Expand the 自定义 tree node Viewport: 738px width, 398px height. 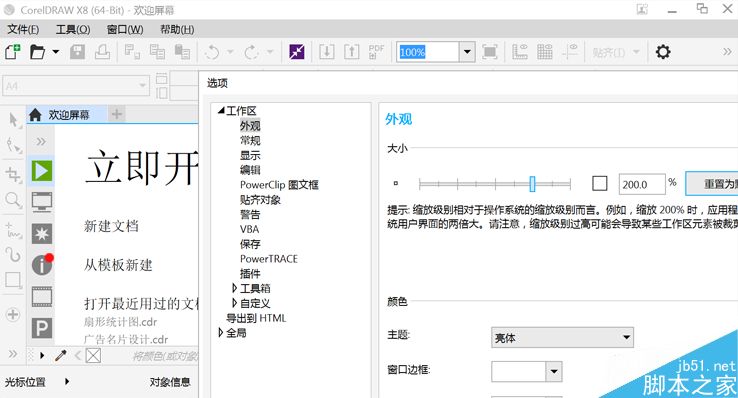click(234, 303)
